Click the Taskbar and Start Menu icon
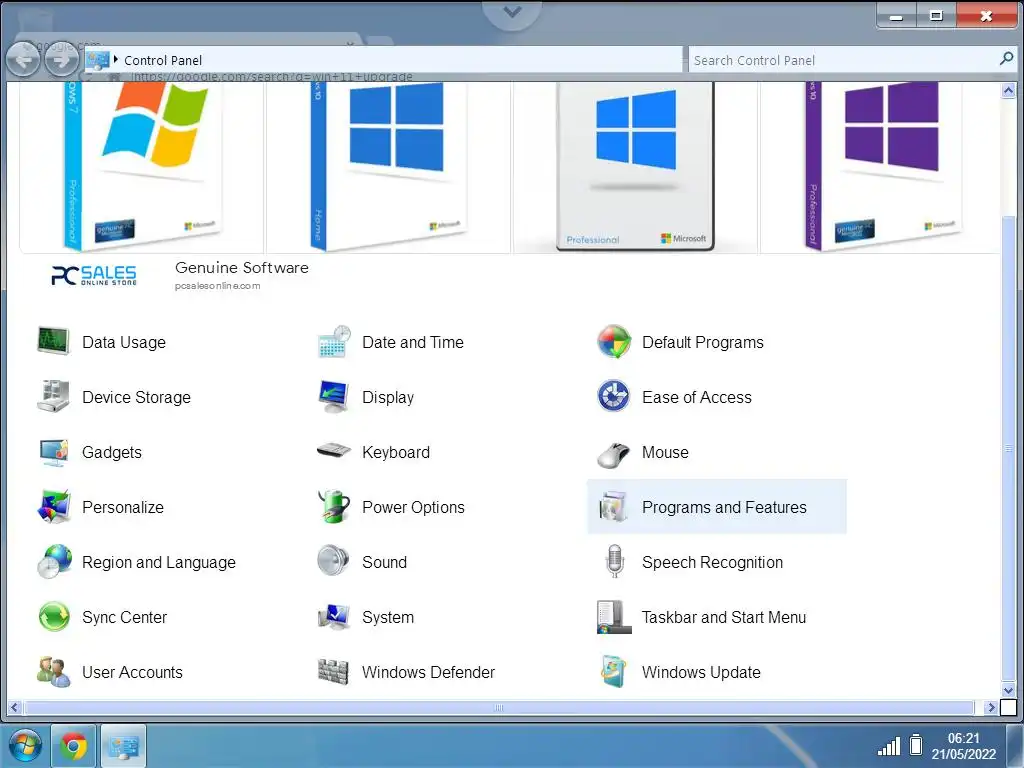The height and width of the screenshot is (768, 1024). click(x=614, y=617)
